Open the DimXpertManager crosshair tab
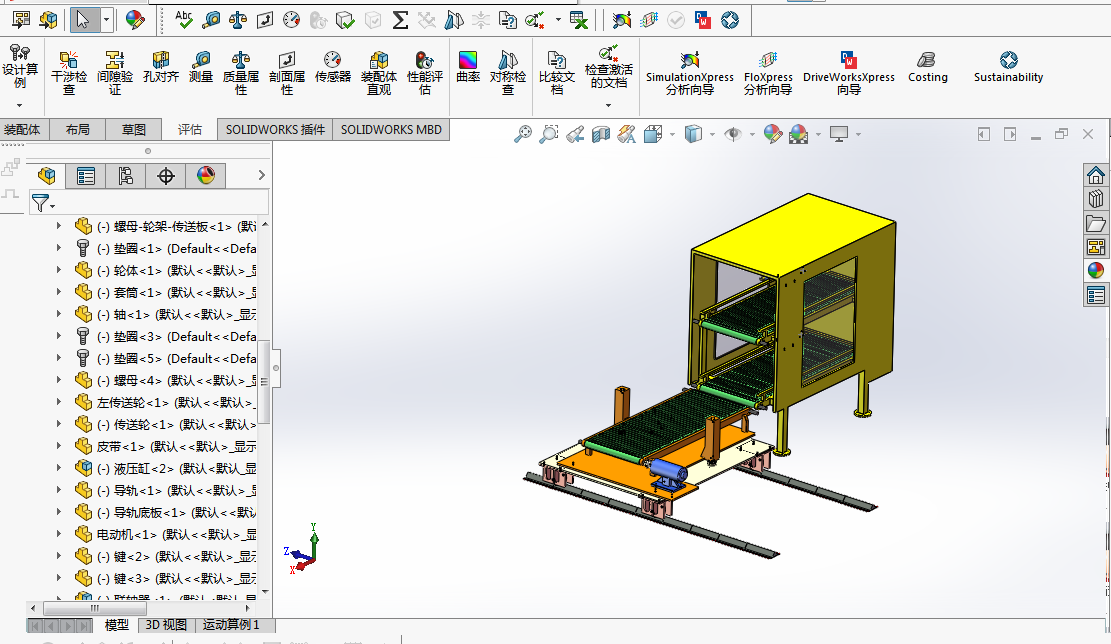The width and height of the screenshot is (1111, 644). pos(166,176)
